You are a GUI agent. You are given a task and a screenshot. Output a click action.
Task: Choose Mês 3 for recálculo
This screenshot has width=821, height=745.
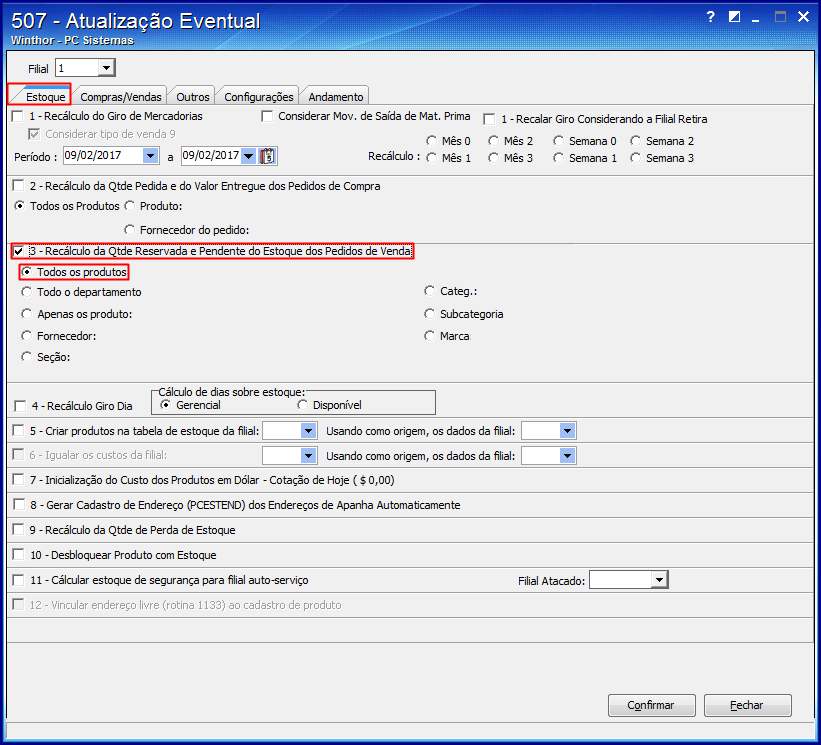(x=493, y=158)
